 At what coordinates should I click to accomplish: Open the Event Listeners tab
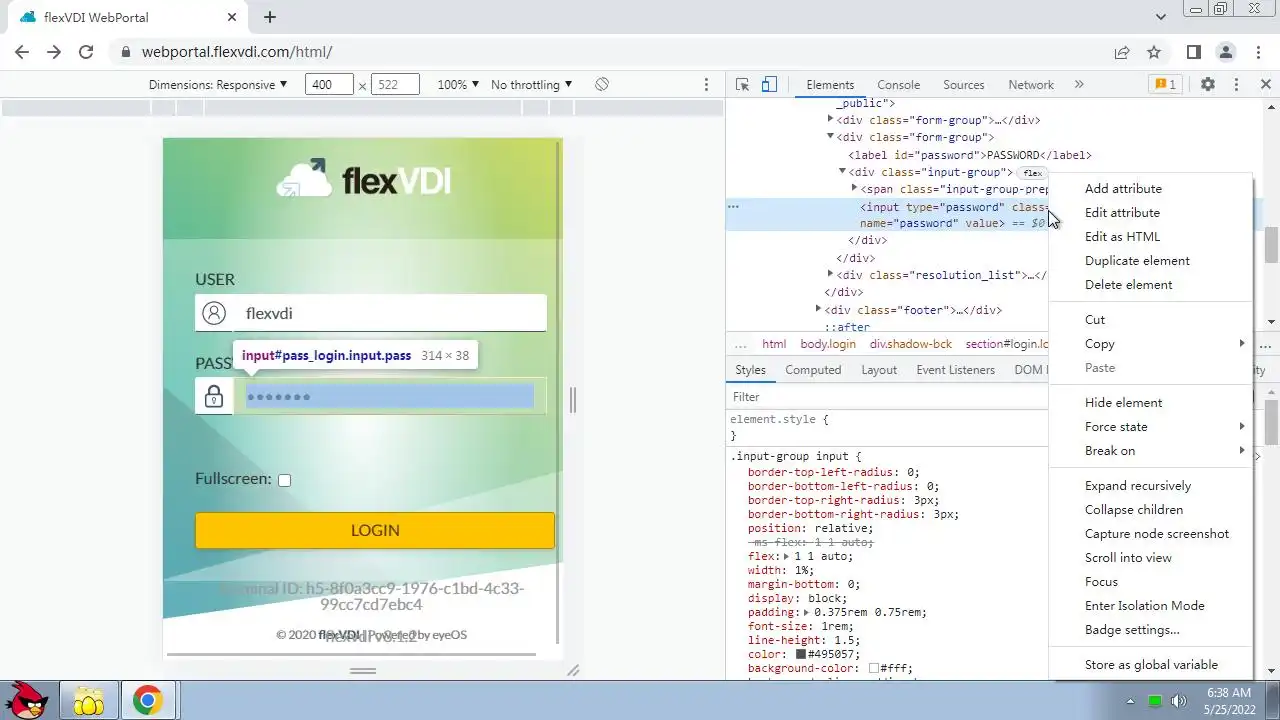click(x=956, y=370)
